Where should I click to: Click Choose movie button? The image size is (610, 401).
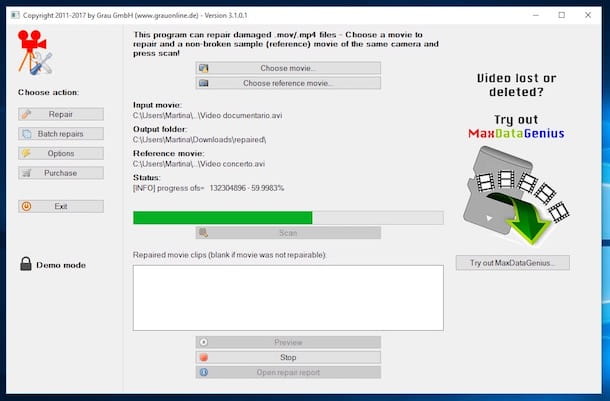288,68
